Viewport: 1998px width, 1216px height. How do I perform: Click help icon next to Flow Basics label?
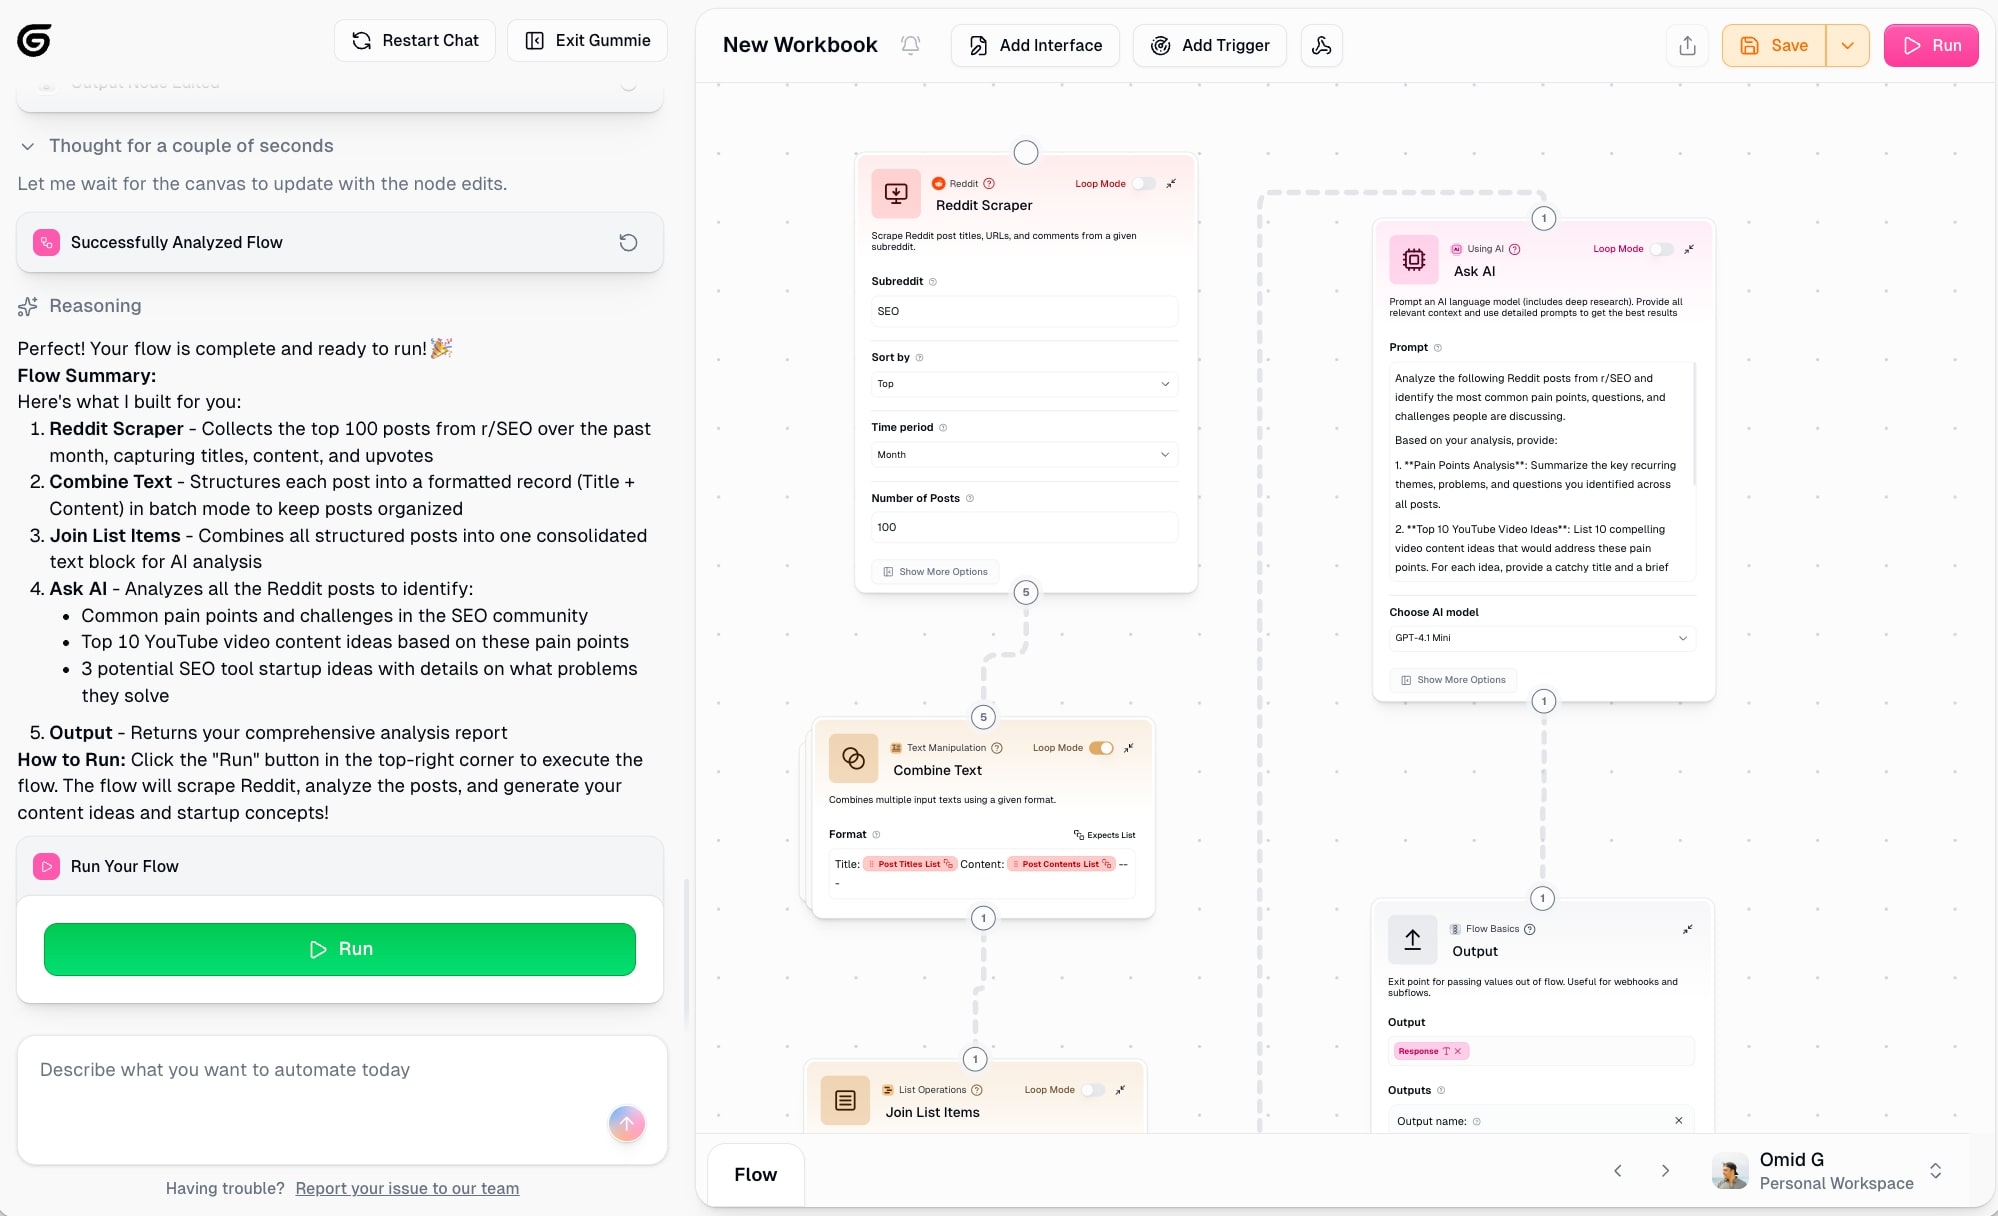point(1530,929)
